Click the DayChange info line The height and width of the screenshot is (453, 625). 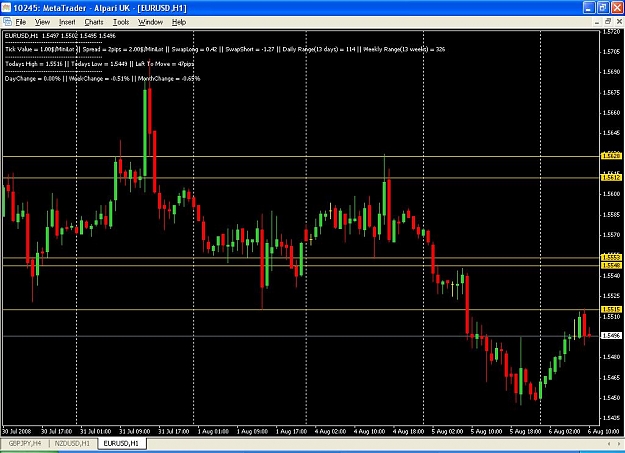[x=102, y=79]
